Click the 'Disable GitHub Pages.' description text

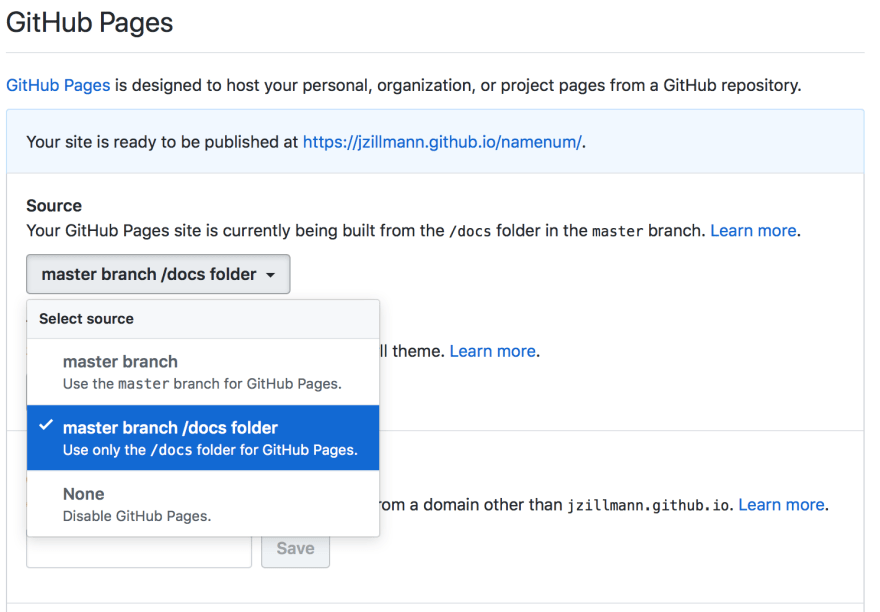(137, 516)
